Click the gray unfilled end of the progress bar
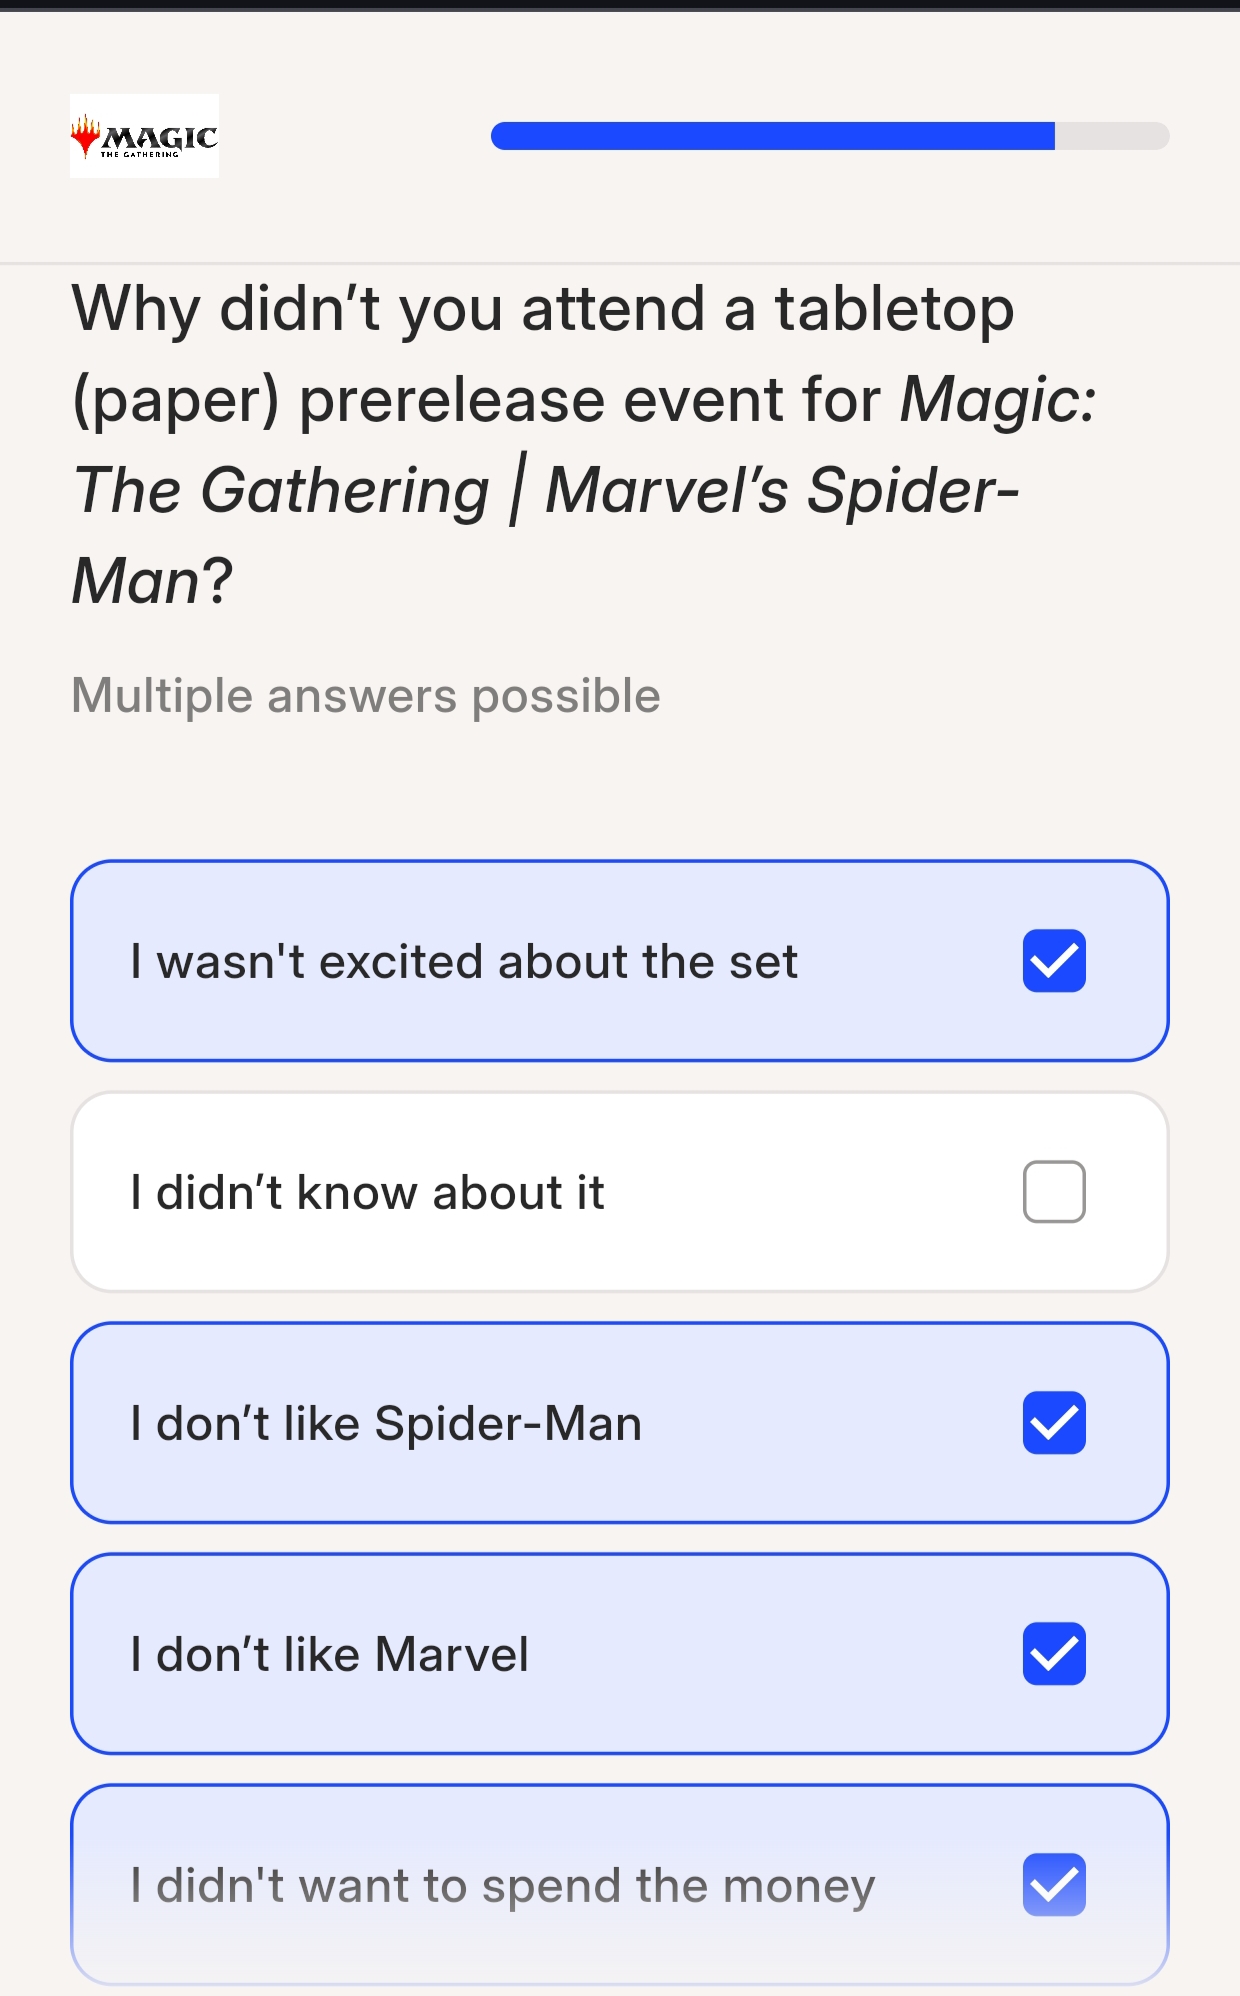Viewport: 1240px width, 1996px height. pyautogui.click(x=1112, y=136)
